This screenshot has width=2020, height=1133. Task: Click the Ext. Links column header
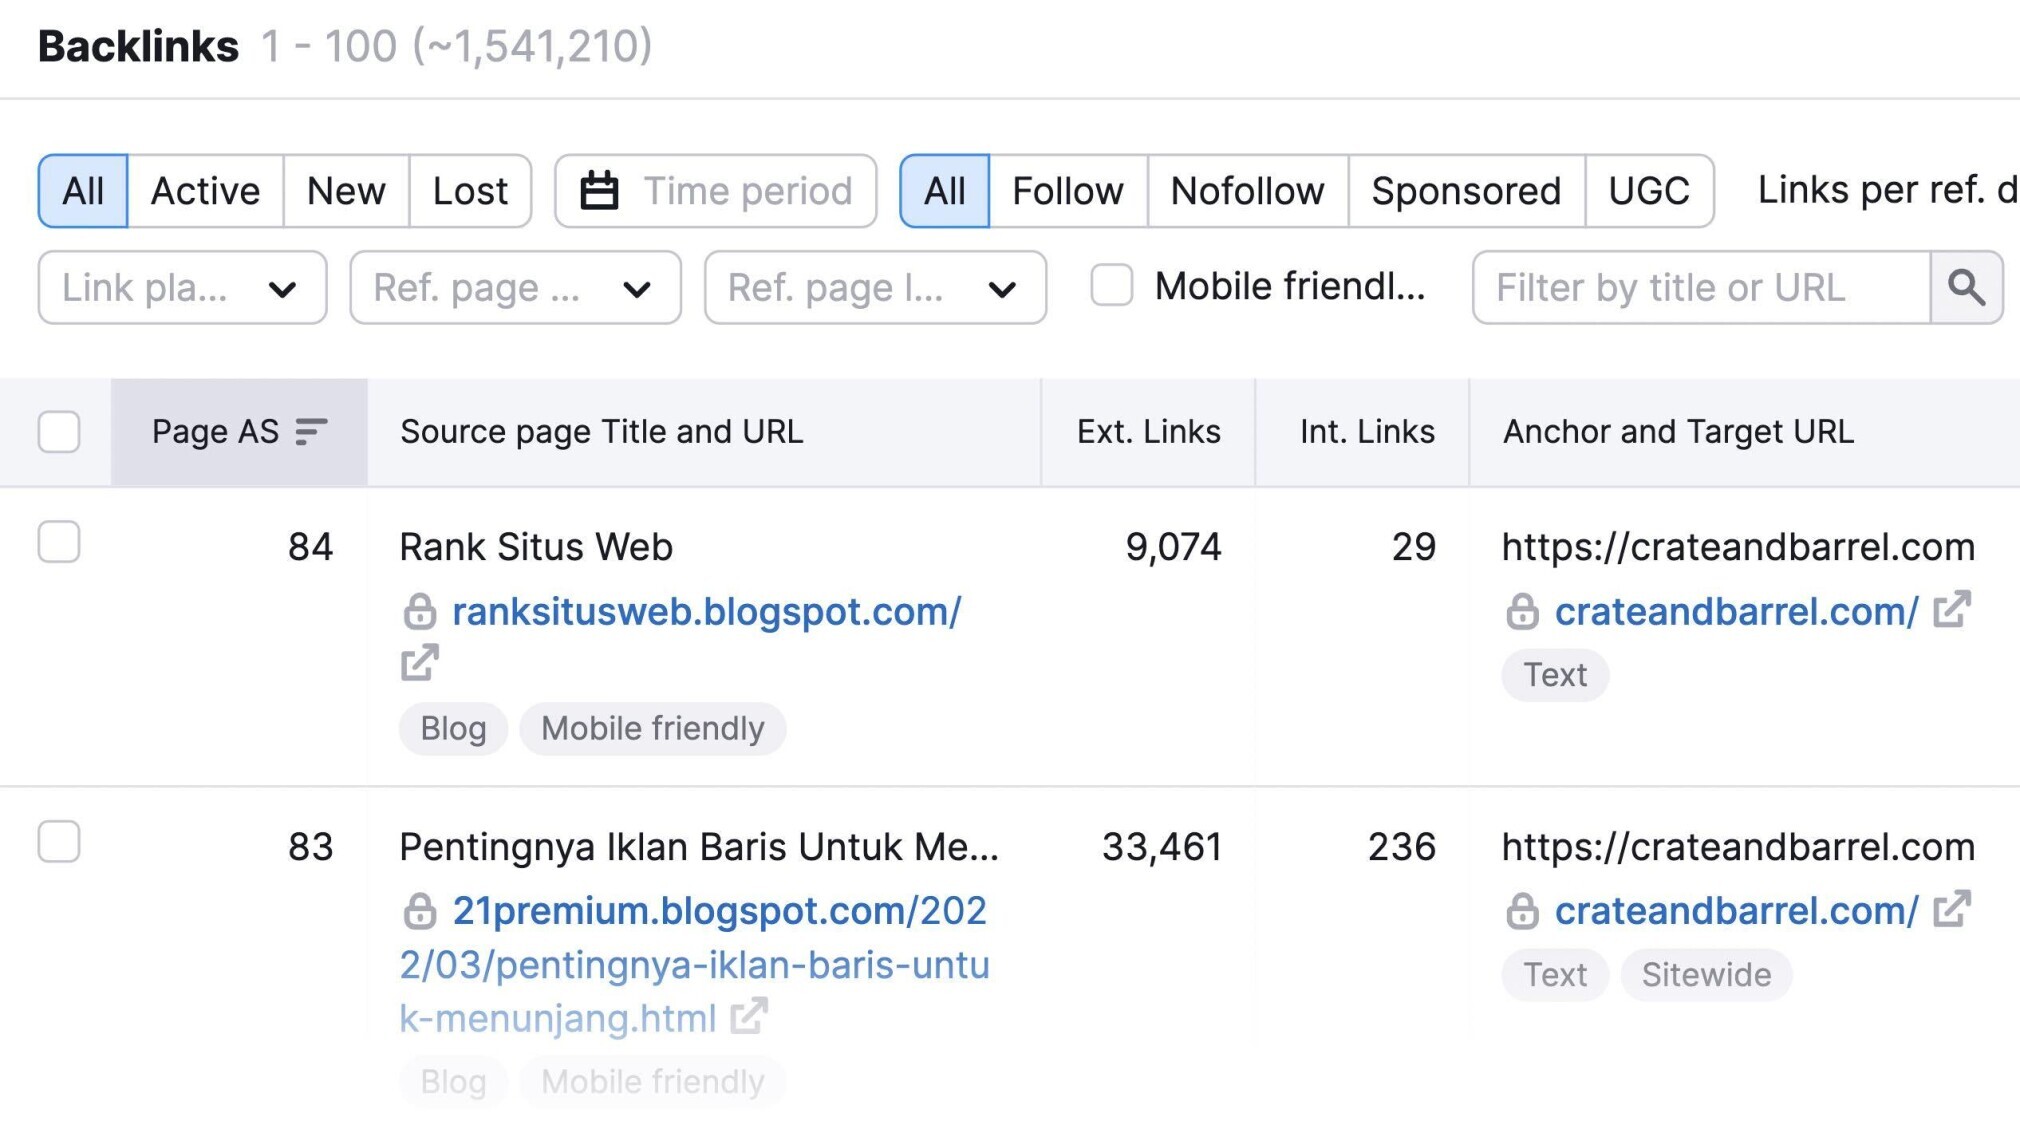coord(1148,432)
